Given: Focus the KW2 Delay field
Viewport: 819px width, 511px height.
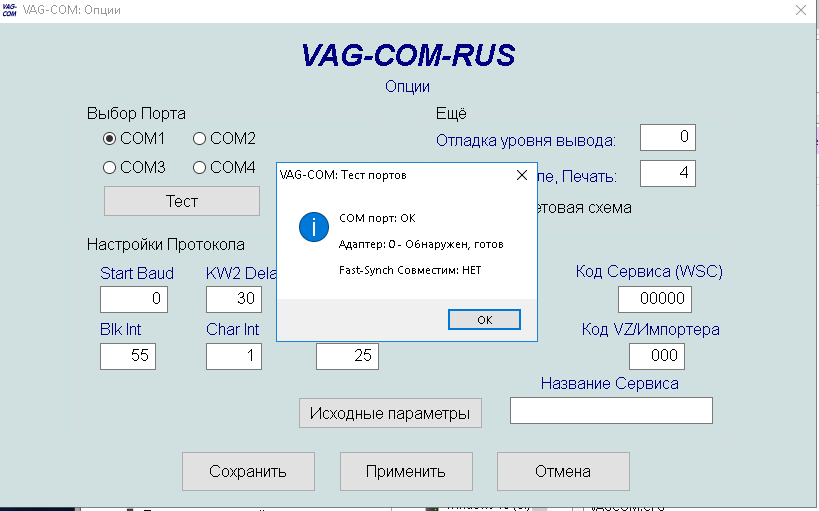Looking at the screenshot, I should tap(234, 299).
